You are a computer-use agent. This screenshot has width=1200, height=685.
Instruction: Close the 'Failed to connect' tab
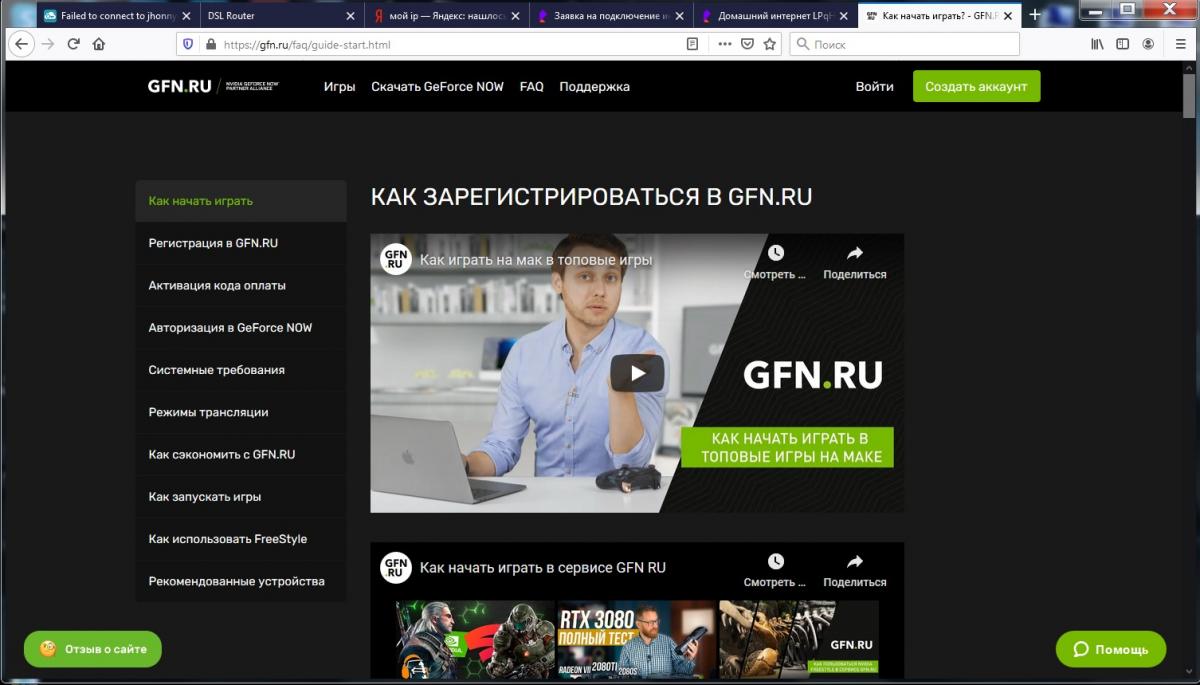(x=185, y=16)
